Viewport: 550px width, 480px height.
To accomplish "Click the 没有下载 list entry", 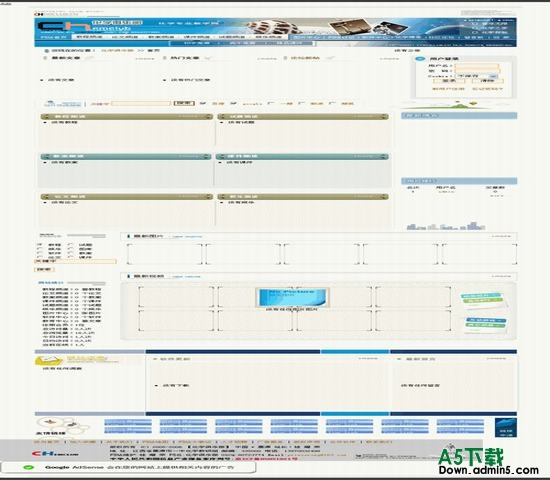I will 176,385.
